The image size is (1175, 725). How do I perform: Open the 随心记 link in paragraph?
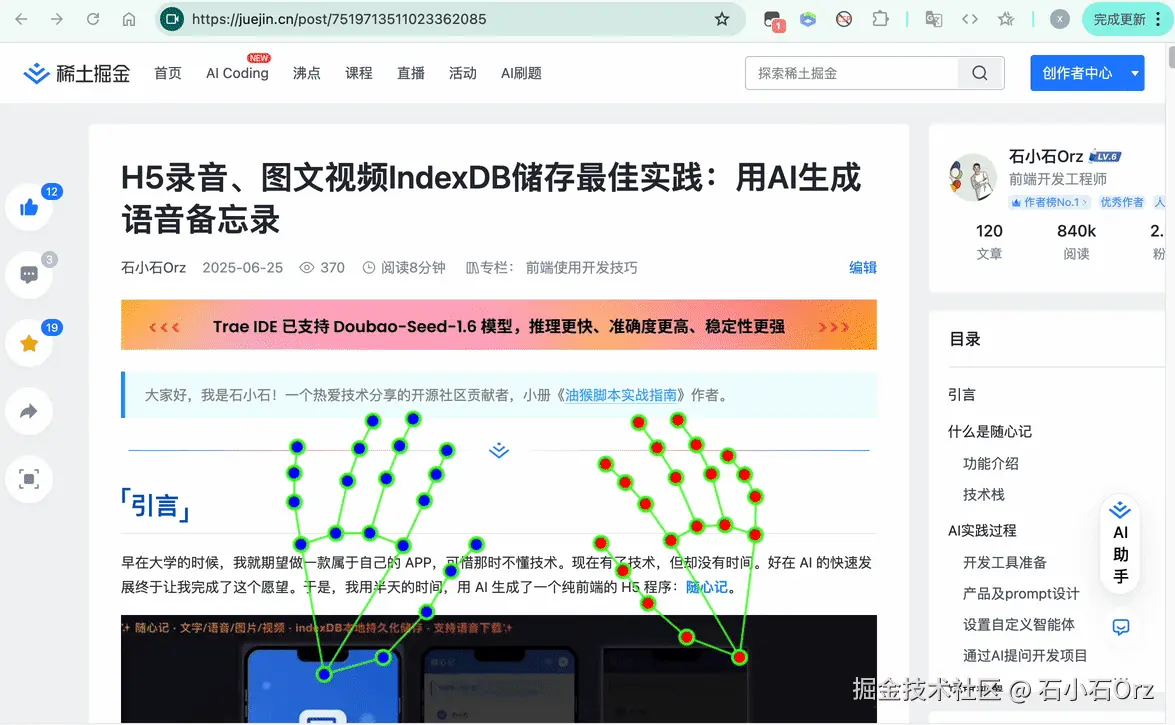click(x=707, y=587)
